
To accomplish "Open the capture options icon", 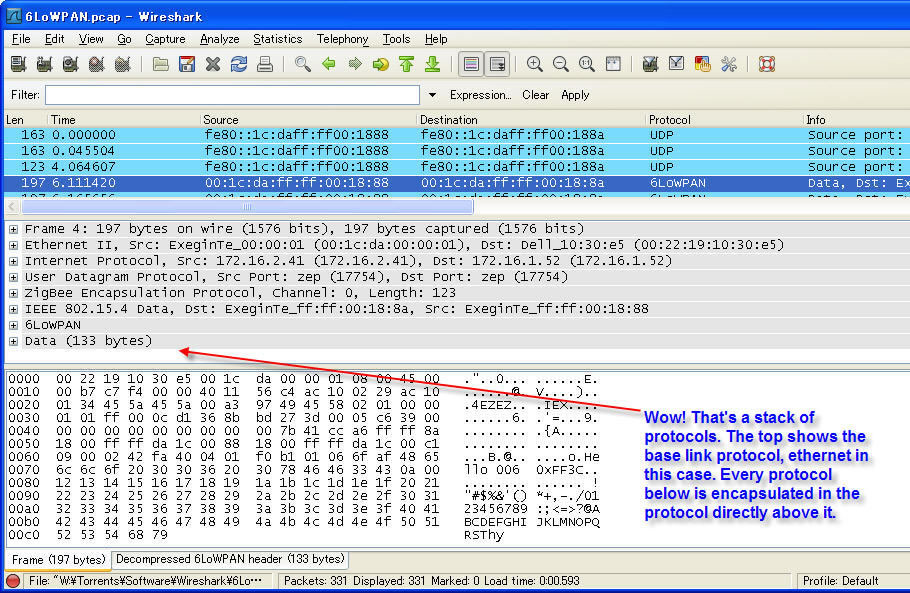I will pyautogui.click(x=45, y=64).
